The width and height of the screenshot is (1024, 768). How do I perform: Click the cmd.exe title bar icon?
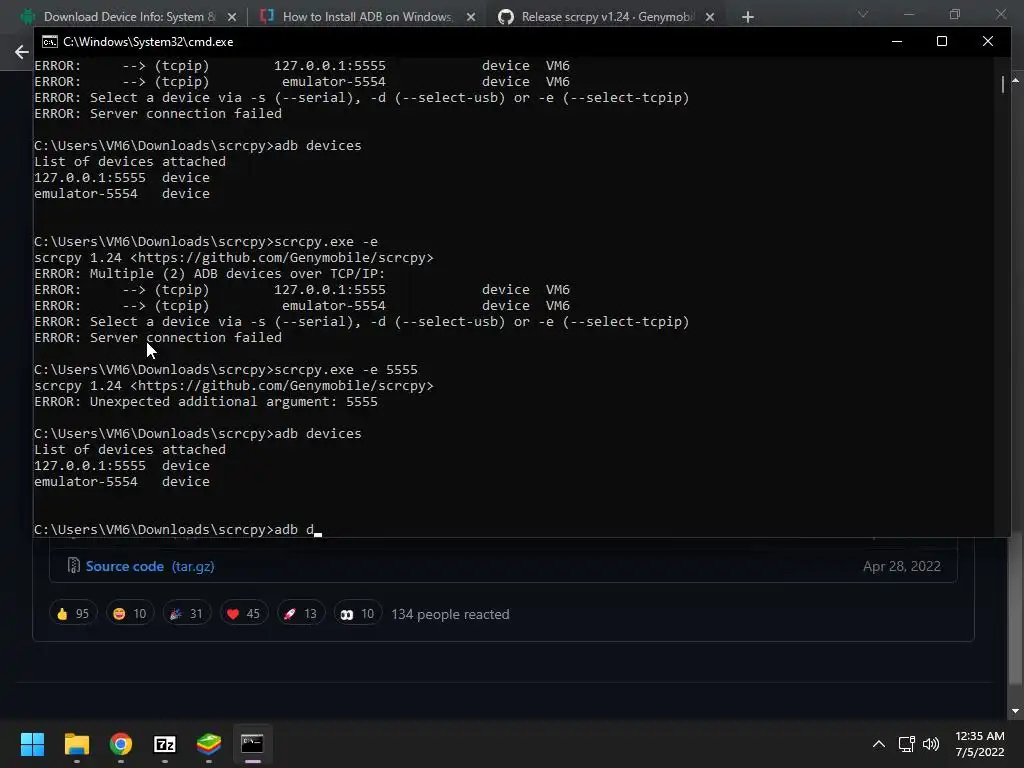click(x=50, y=42)
